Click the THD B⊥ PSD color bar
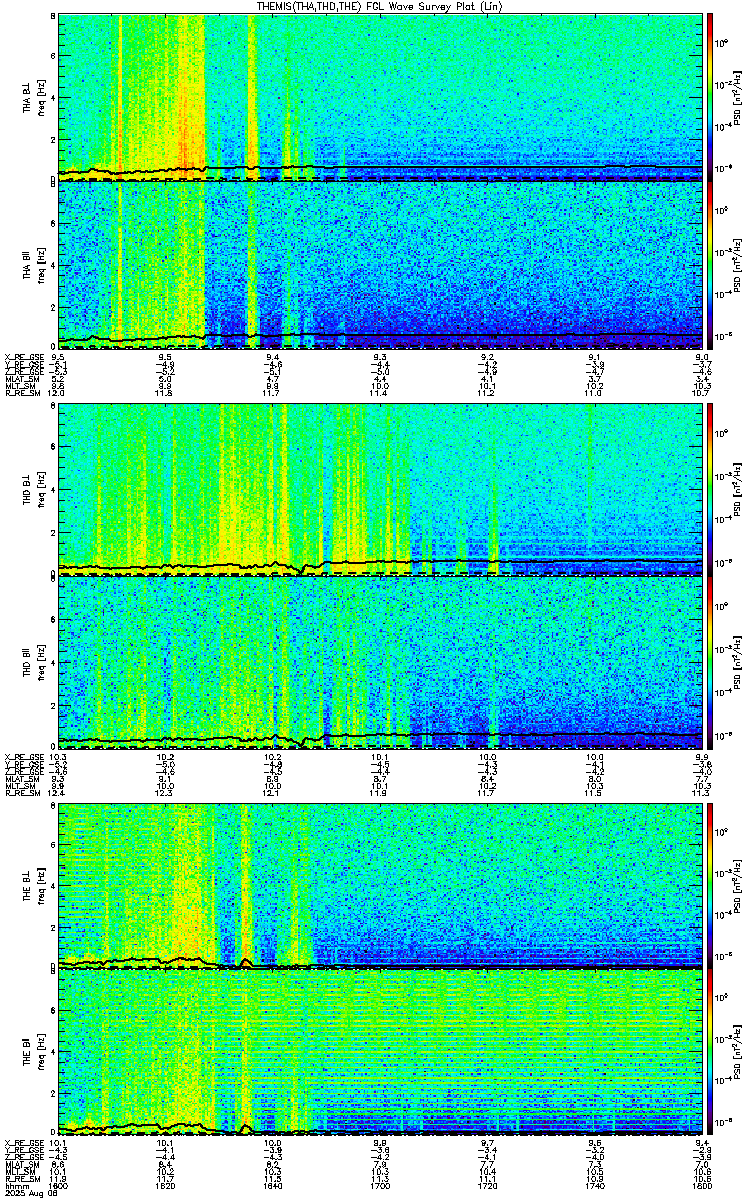This screenshot has width=750, height=1200. click(711, 488)
